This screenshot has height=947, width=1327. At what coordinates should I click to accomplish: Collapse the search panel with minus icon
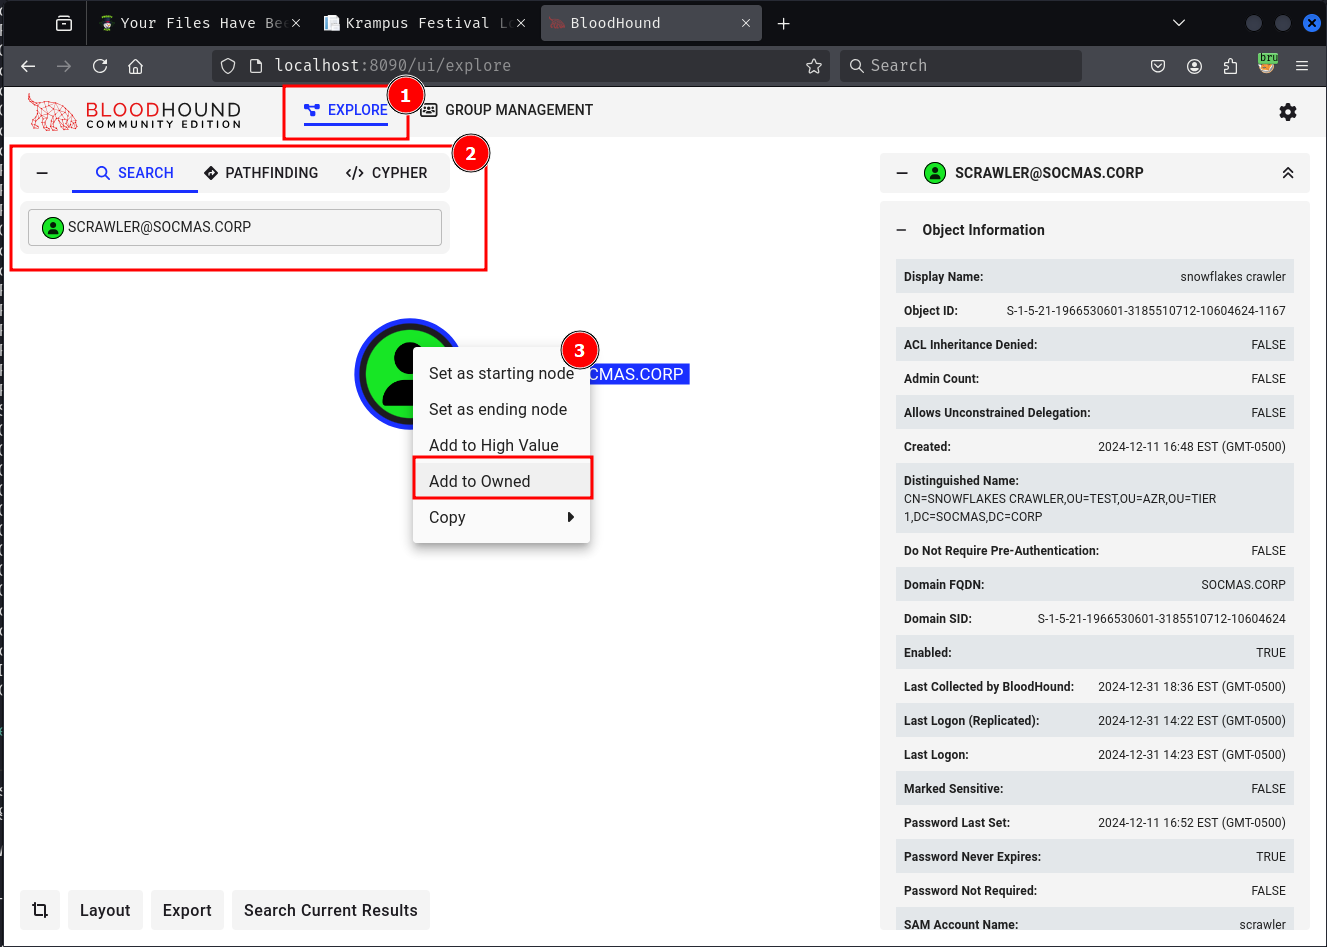[x=42, y=173]
